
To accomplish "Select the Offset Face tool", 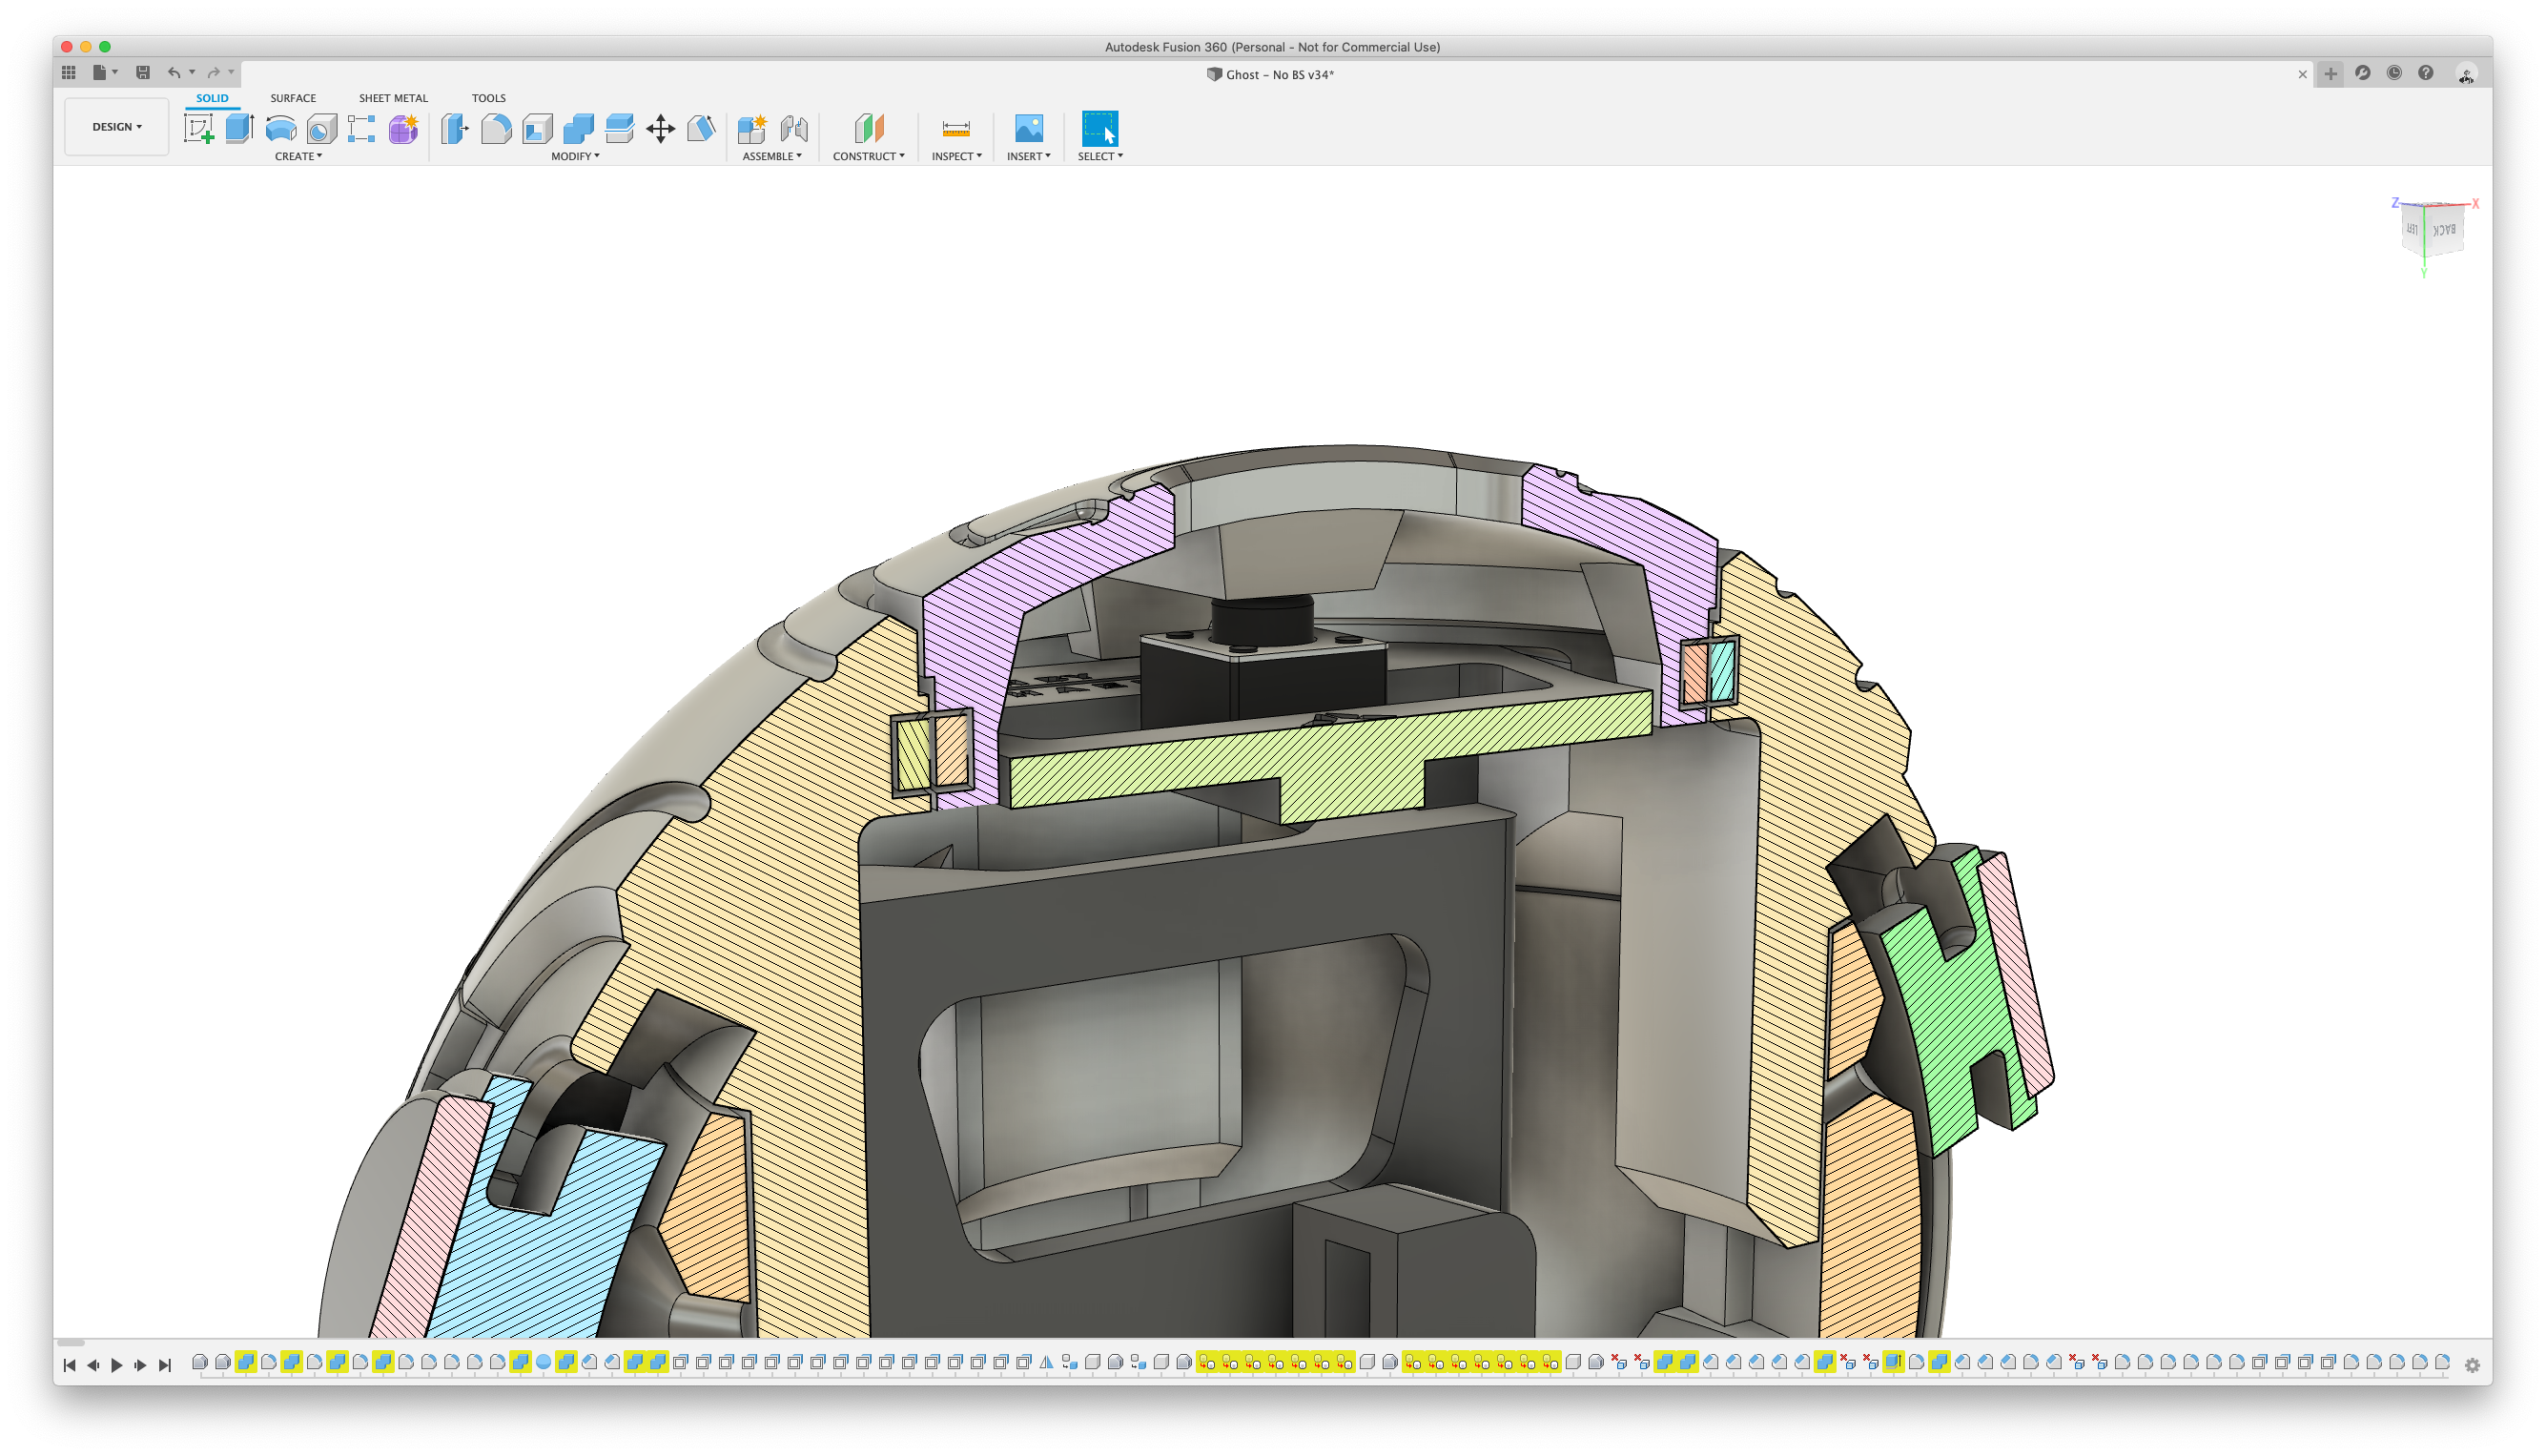I will click(x=619, y=129).
